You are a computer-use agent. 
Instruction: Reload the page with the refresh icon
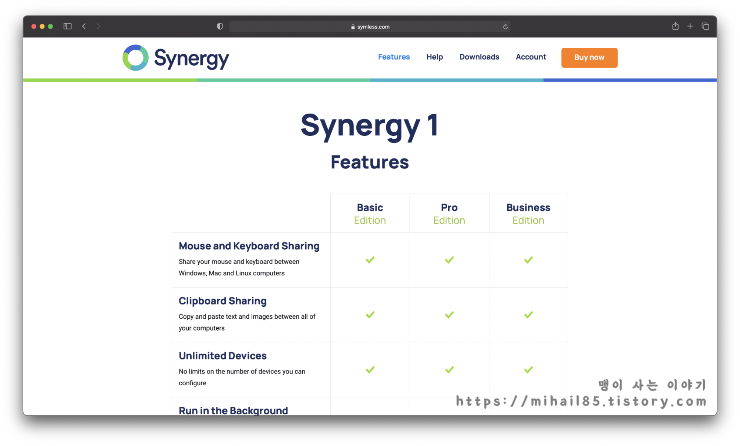point(505,27)
